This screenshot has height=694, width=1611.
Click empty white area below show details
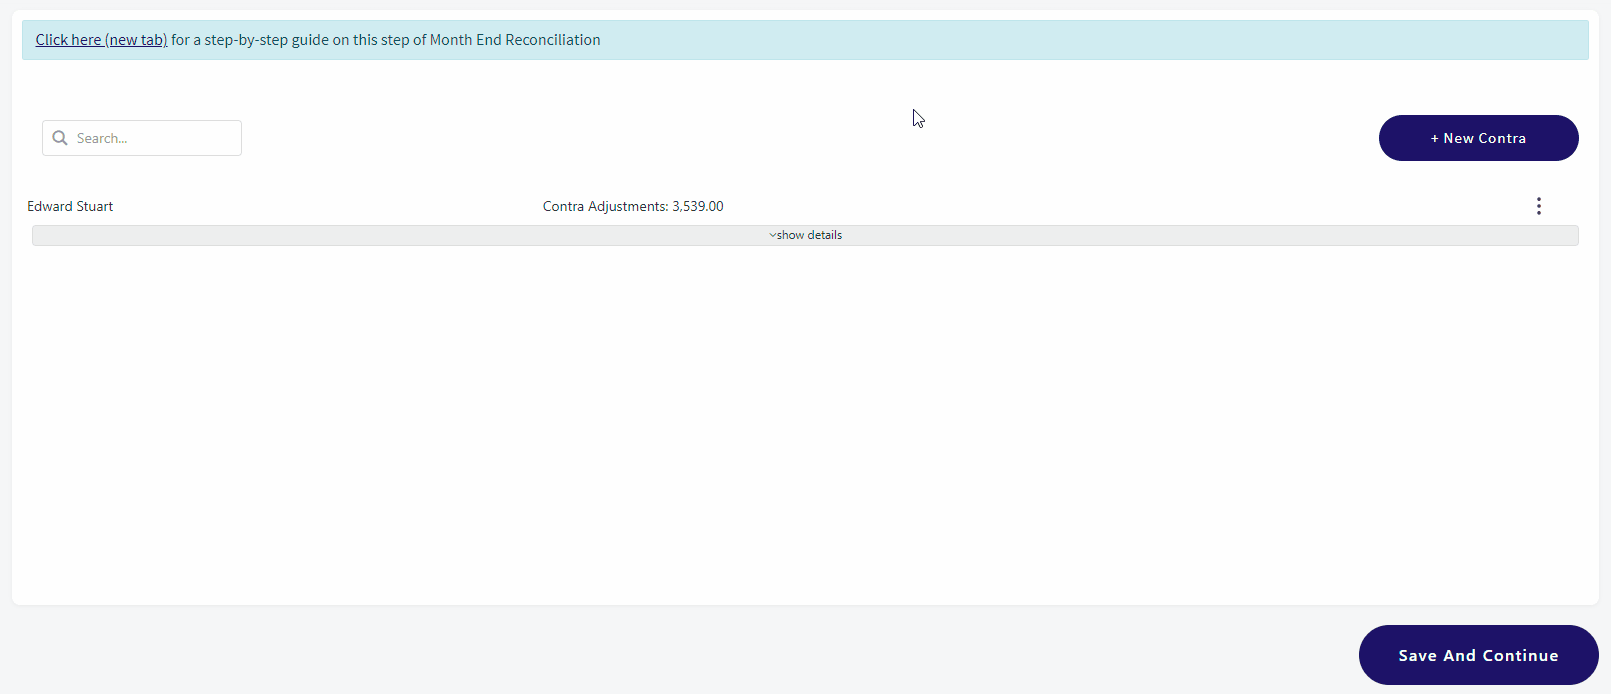click(805, 420)
